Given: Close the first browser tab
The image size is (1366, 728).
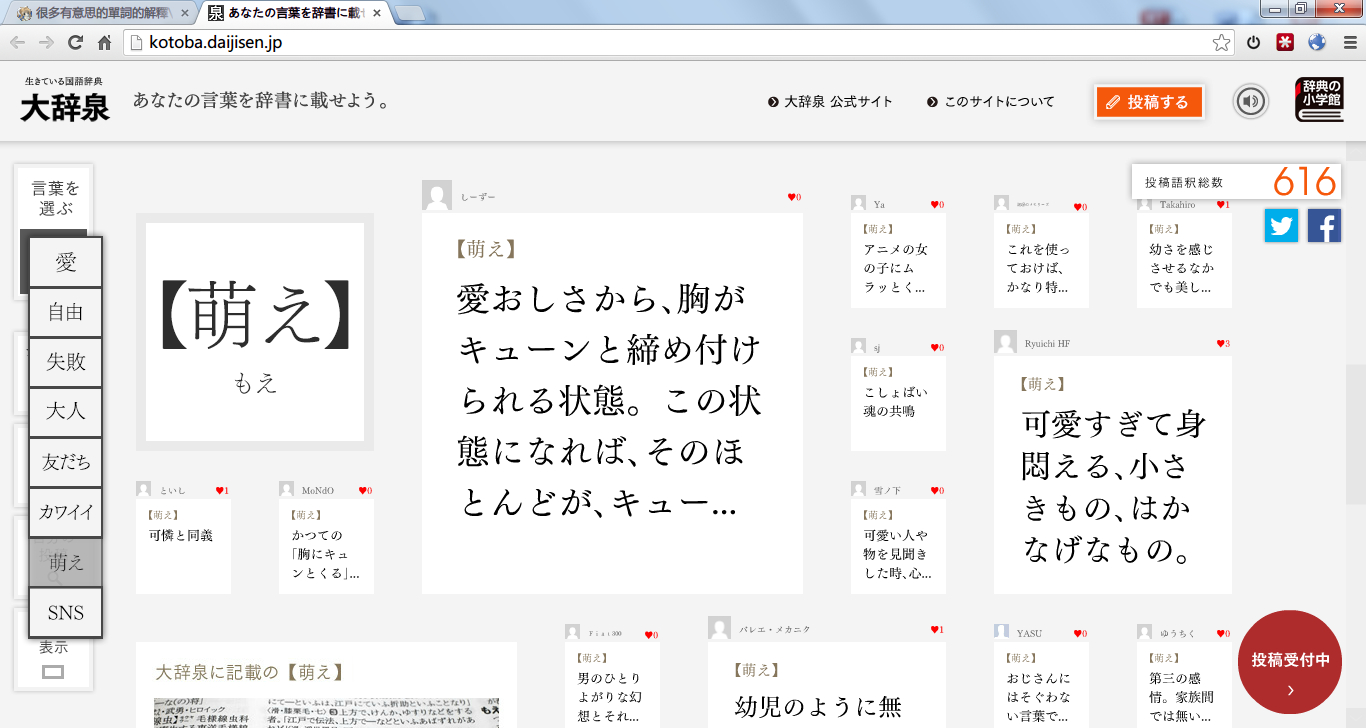Looking at the screenshot, I should click(x=183, y=12).
